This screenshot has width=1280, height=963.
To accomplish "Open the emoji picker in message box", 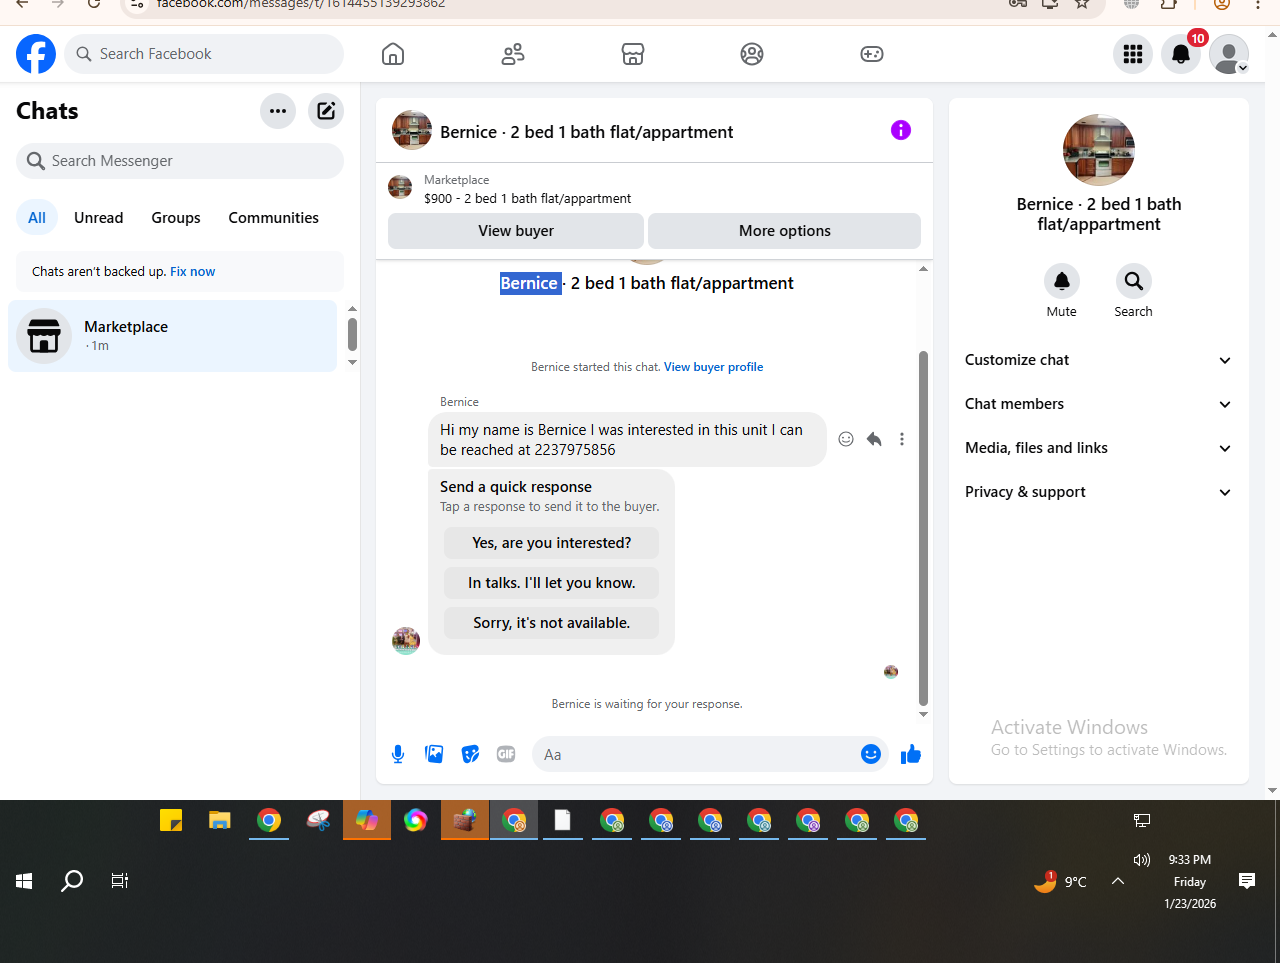I will coord(871,754).
